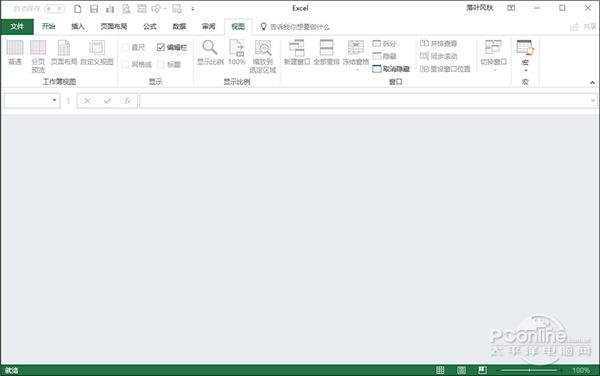Click the Share (共享) button
This screenshot has height=376, width=600.
click(x=583, y=26)
